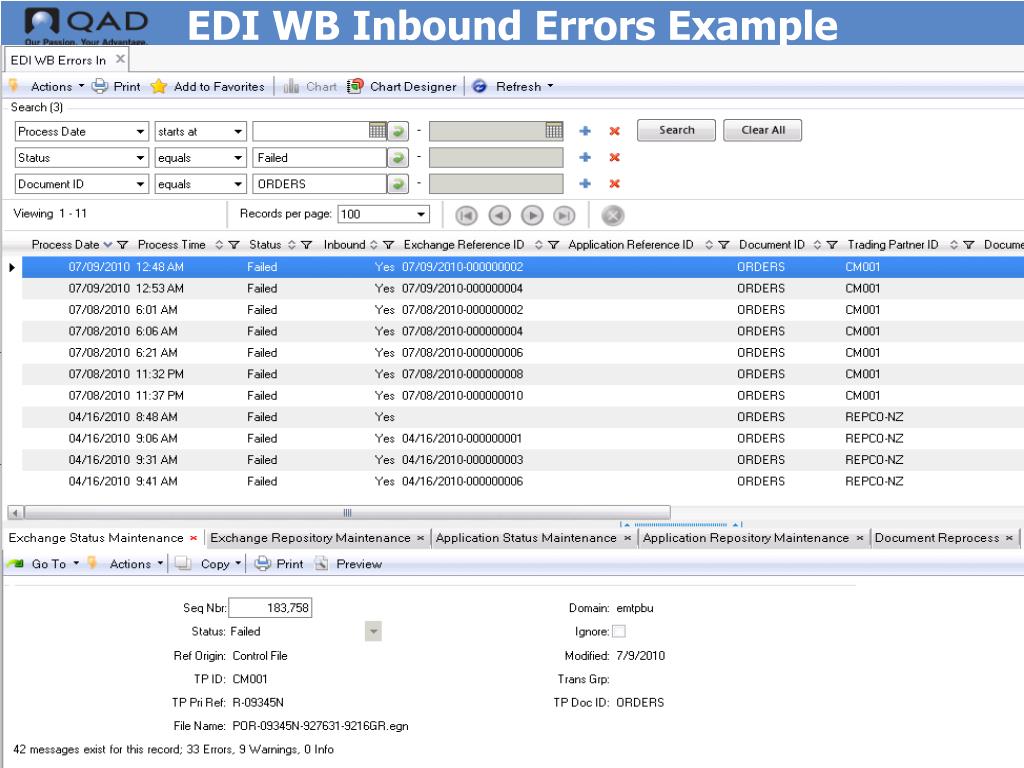Click the Print icon in top toolbar
Viewport: 1024px width, 768px height.
coord(100,86)
